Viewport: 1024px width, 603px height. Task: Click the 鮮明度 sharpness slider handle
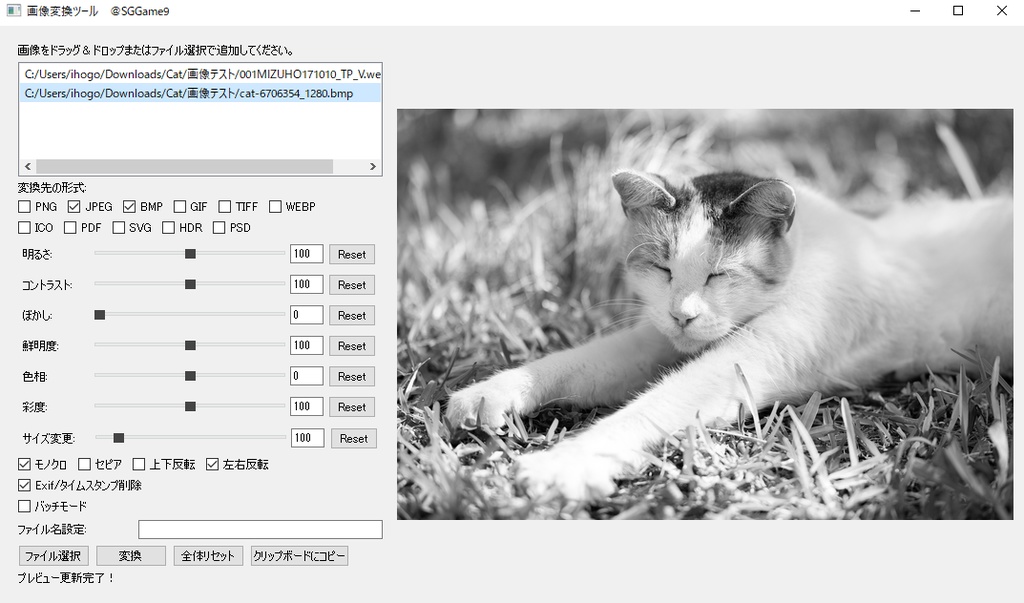(x=190, y=345)
